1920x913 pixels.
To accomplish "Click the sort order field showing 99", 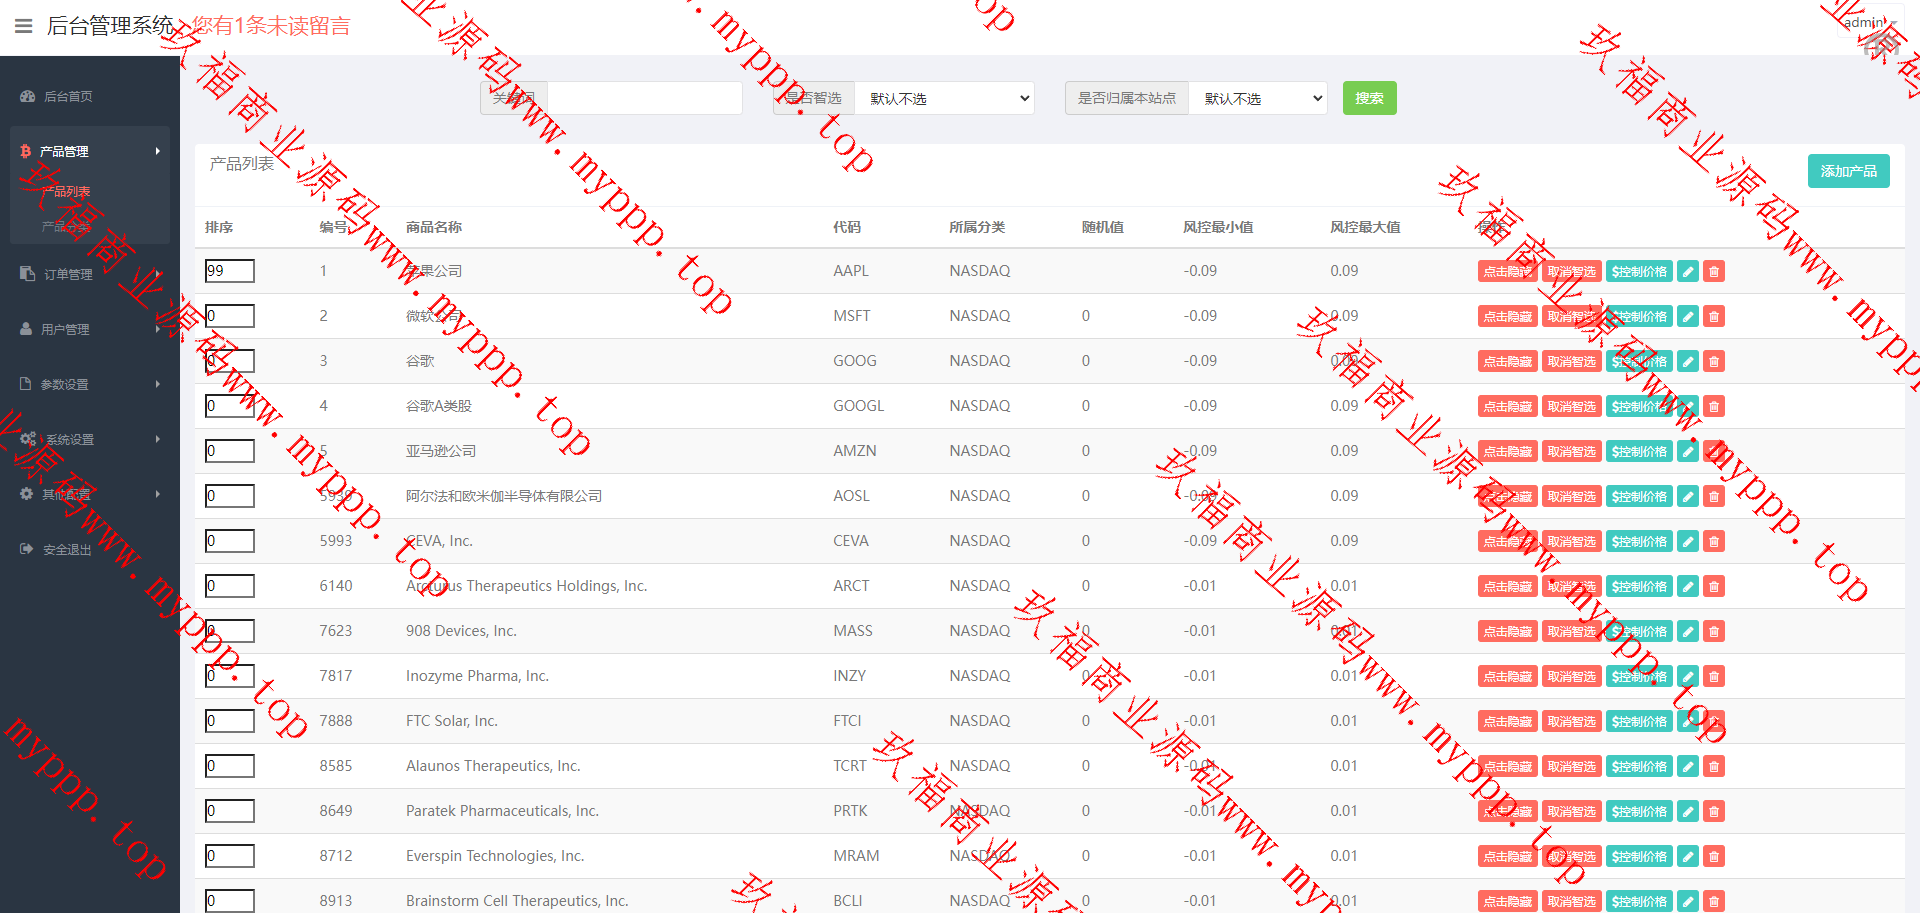I will (229, 271).
